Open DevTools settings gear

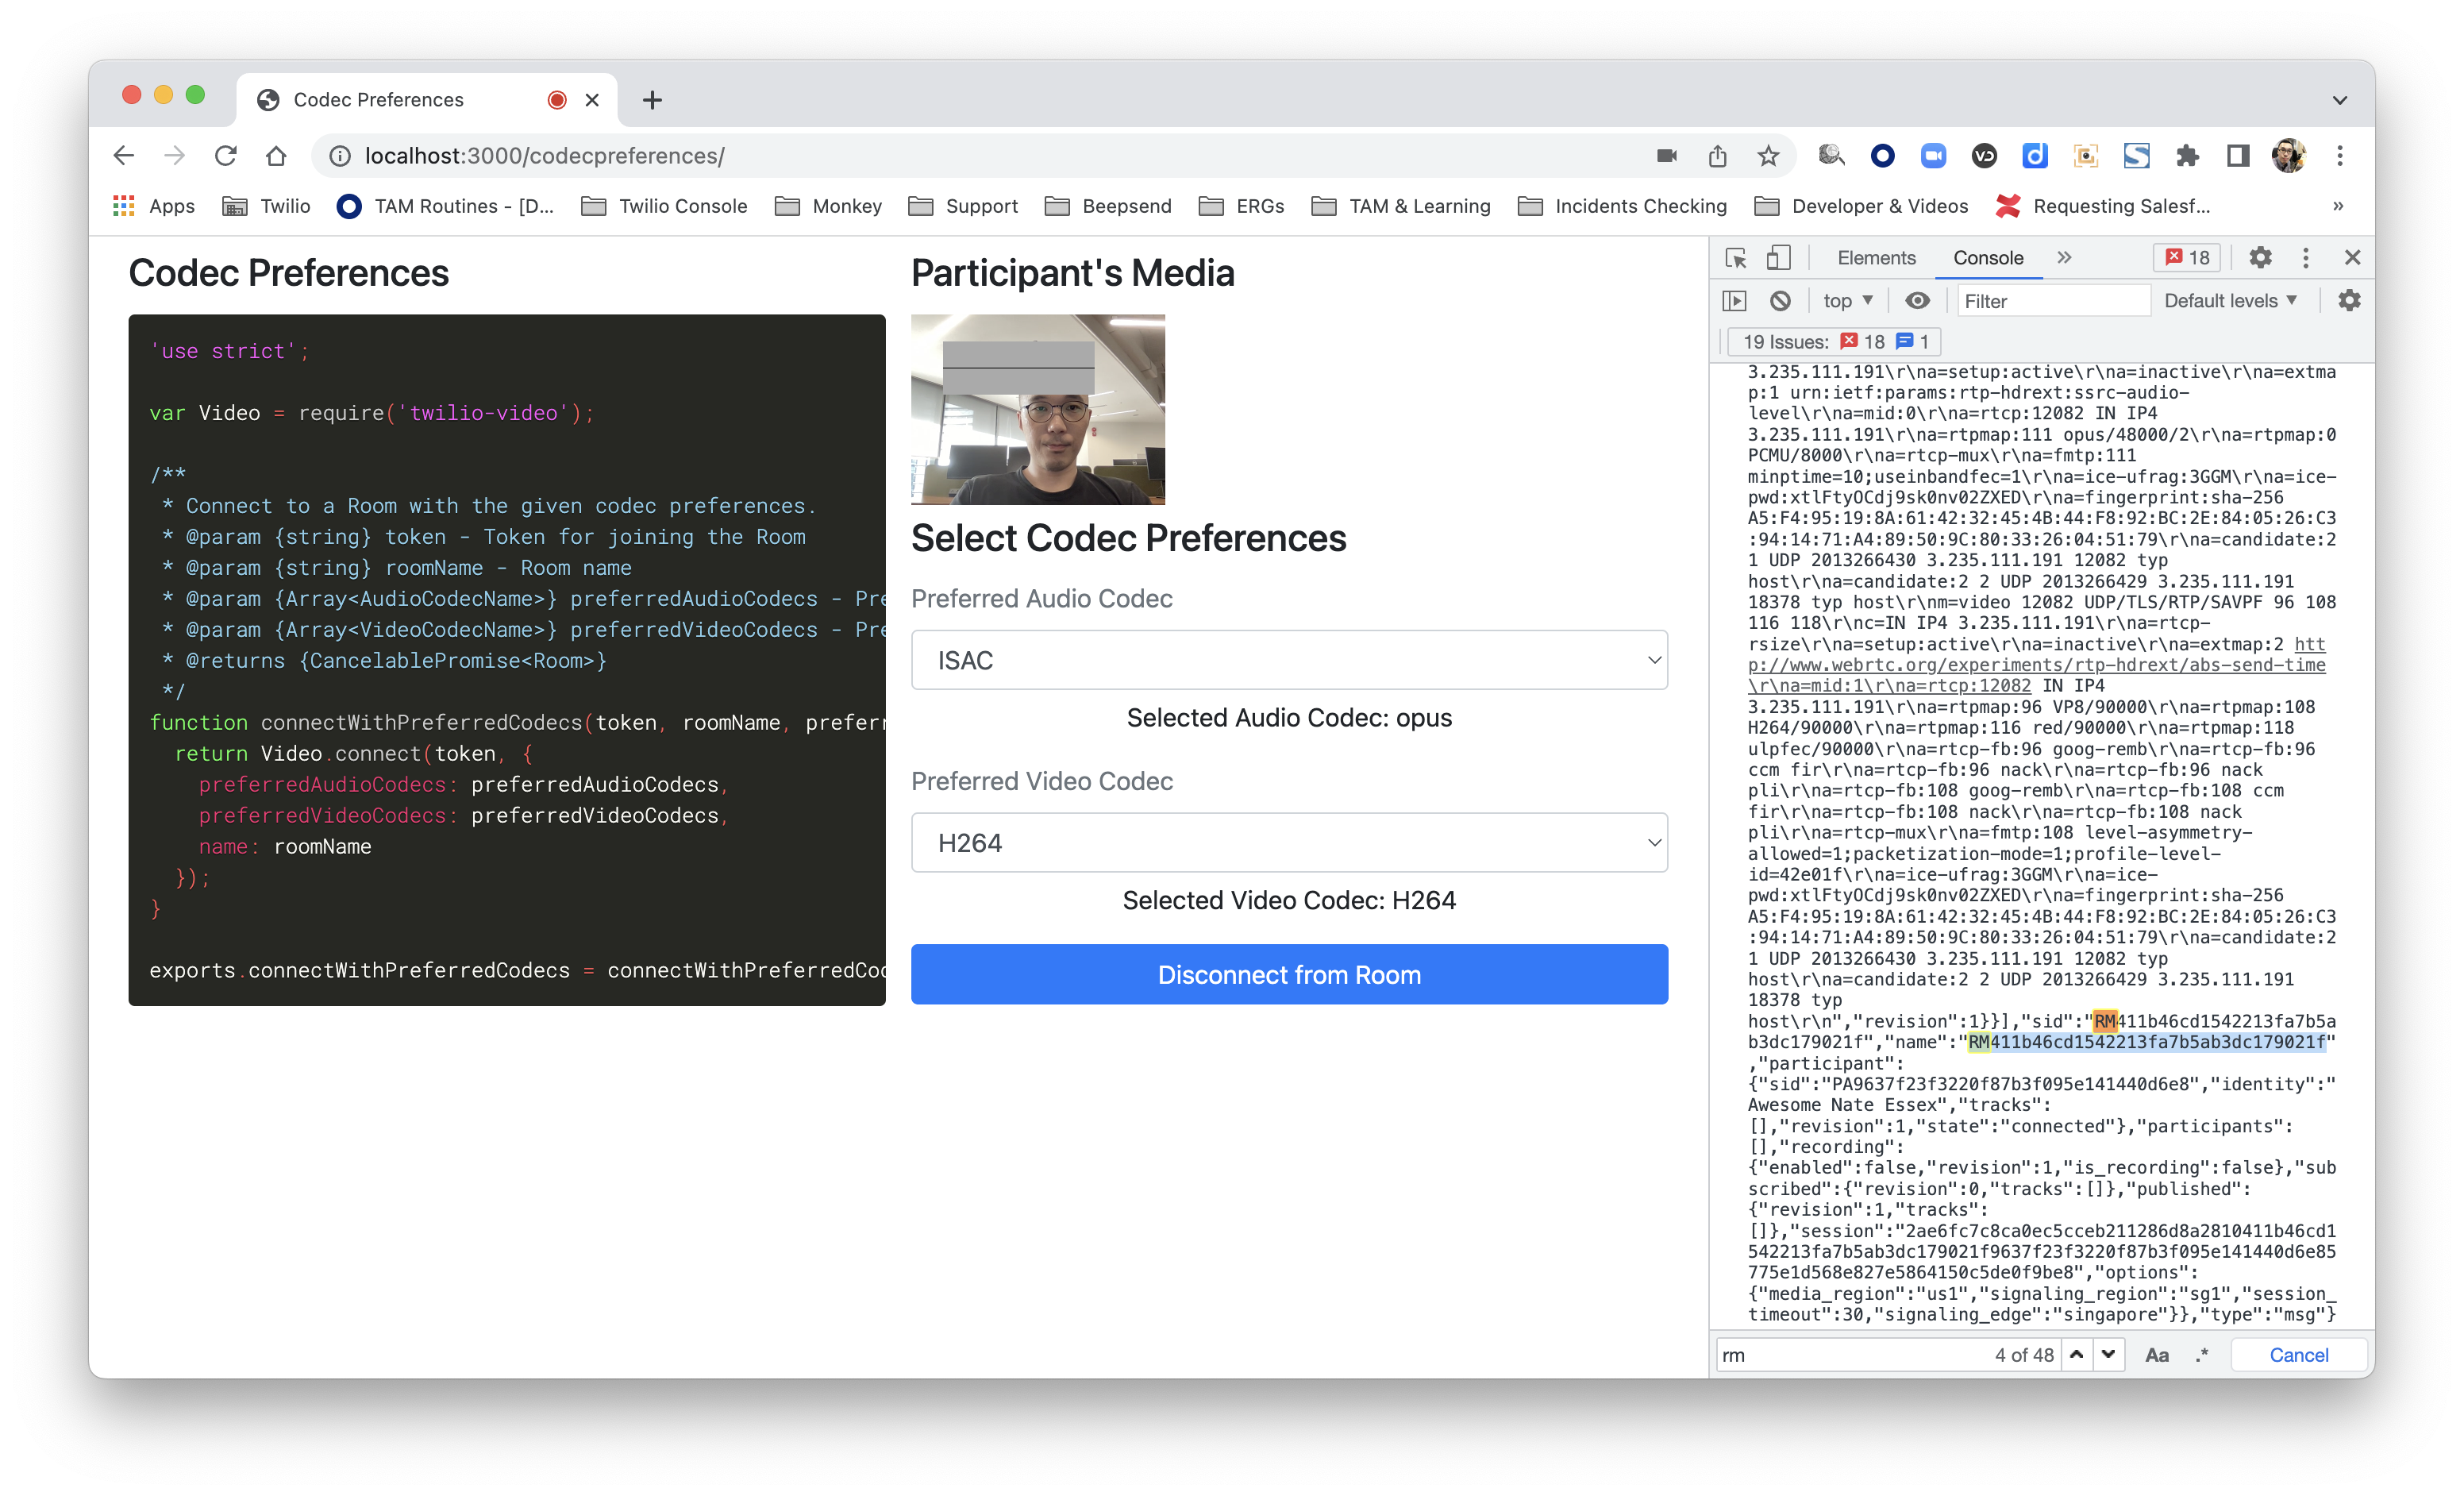click(x=2260, y=258)
